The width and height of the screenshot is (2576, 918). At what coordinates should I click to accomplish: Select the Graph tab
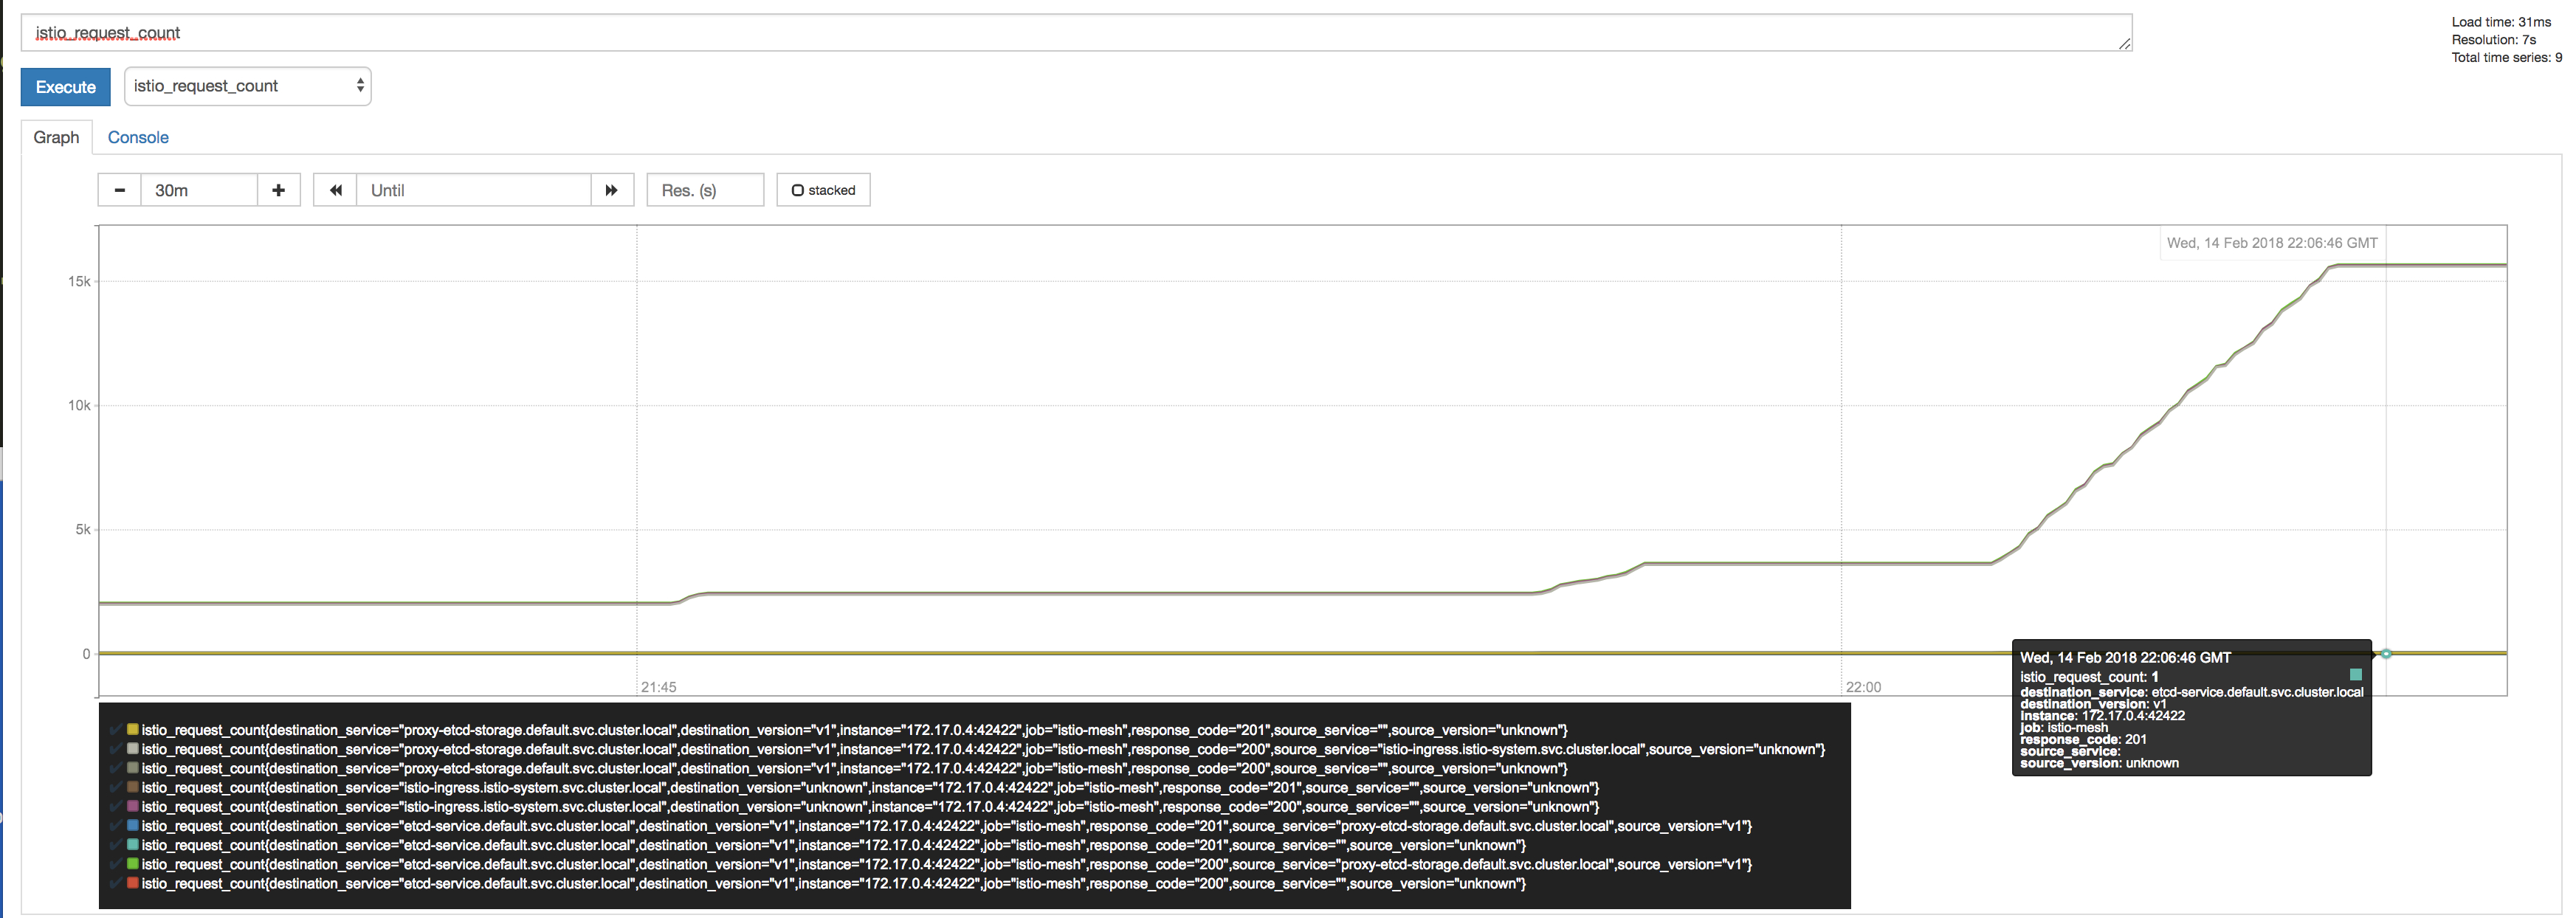pyautogui.click(x=56, y=137)
